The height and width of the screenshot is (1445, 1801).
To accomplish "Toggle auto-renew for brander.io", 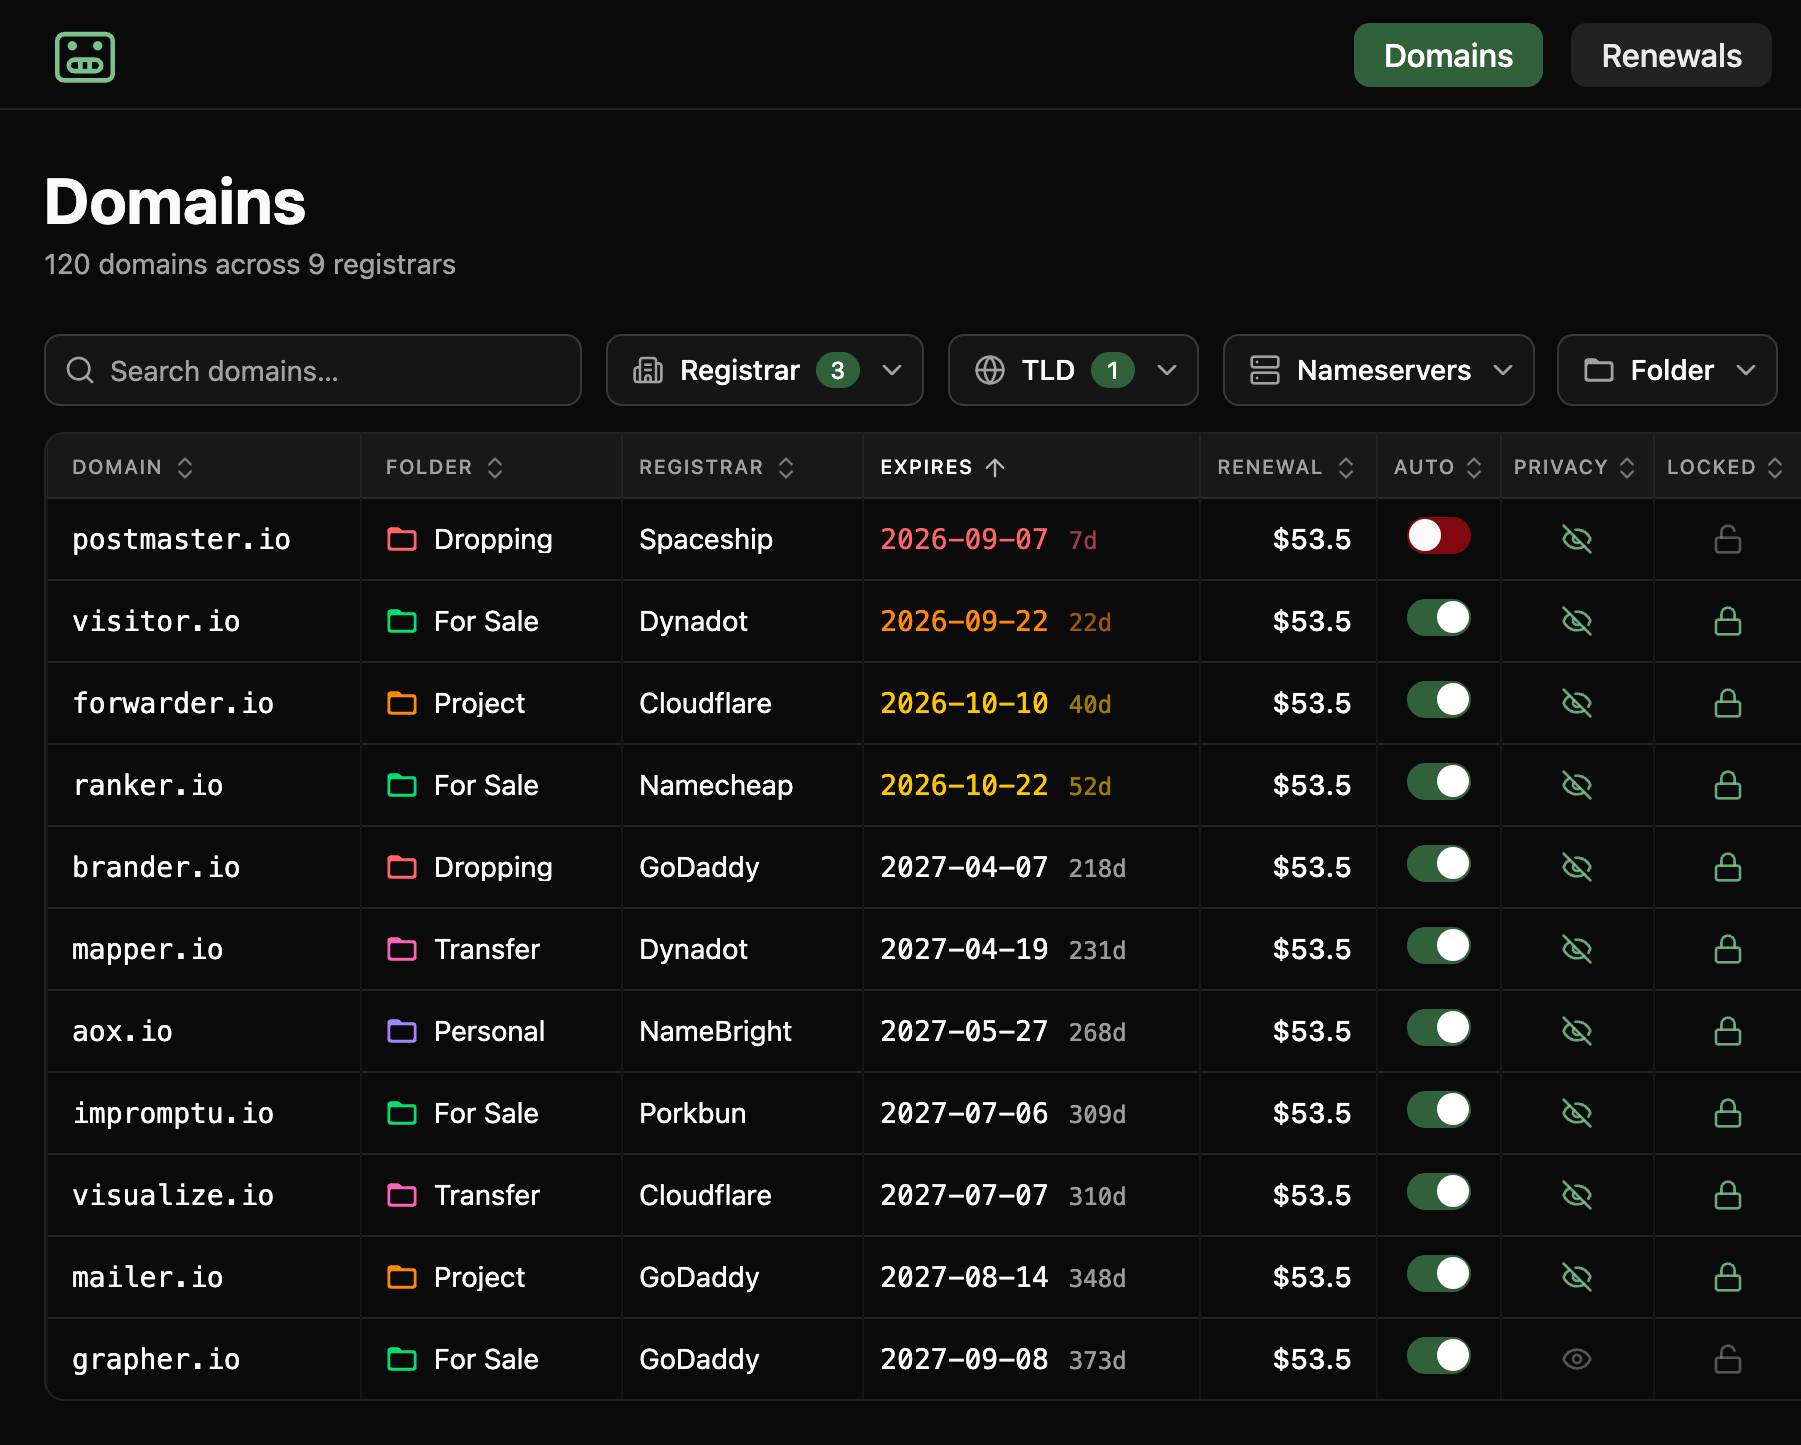I will [x=1439, y=864].
